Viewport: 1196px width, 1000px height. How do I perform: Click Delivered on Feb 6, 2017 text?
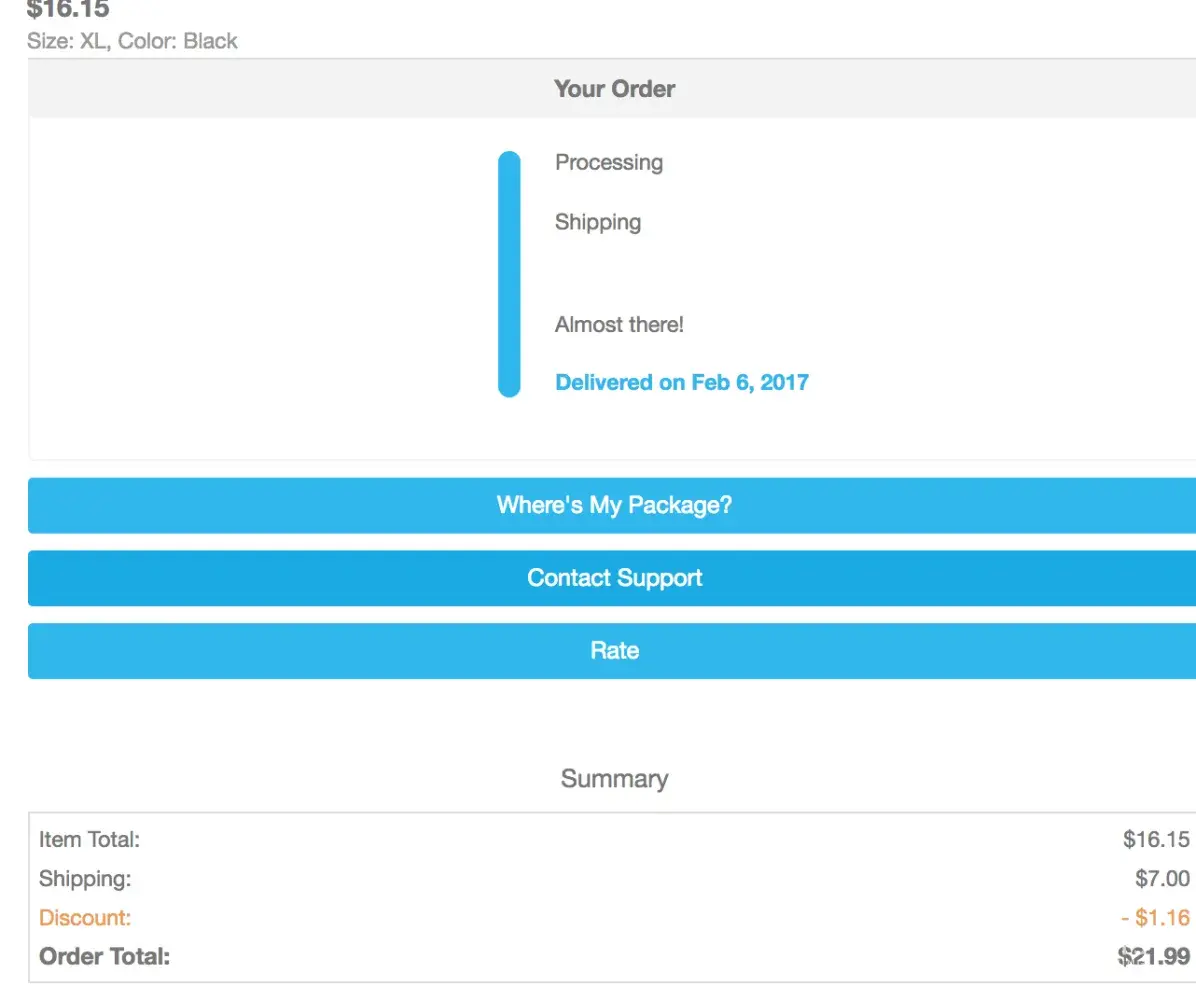point(681,382)
